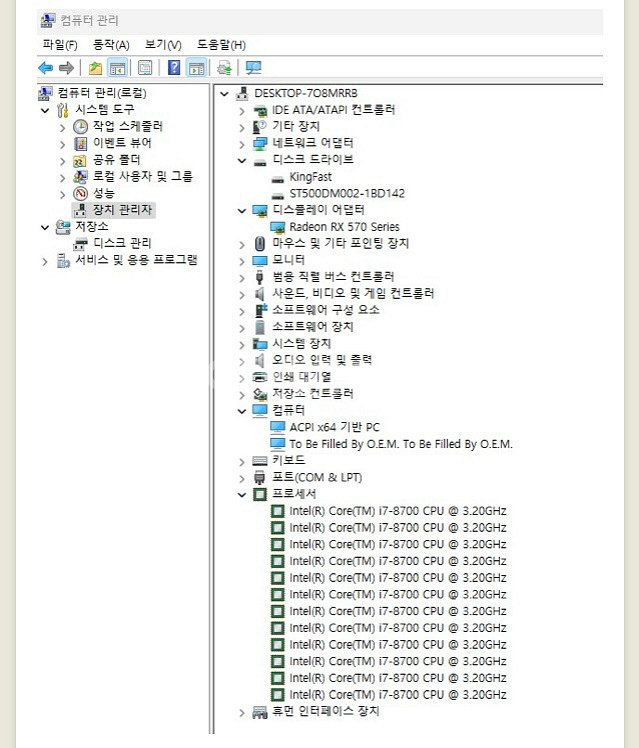This screenshot has height=748, width=639.
Task: Click the blue Help question mark icon
Action: 174,68
